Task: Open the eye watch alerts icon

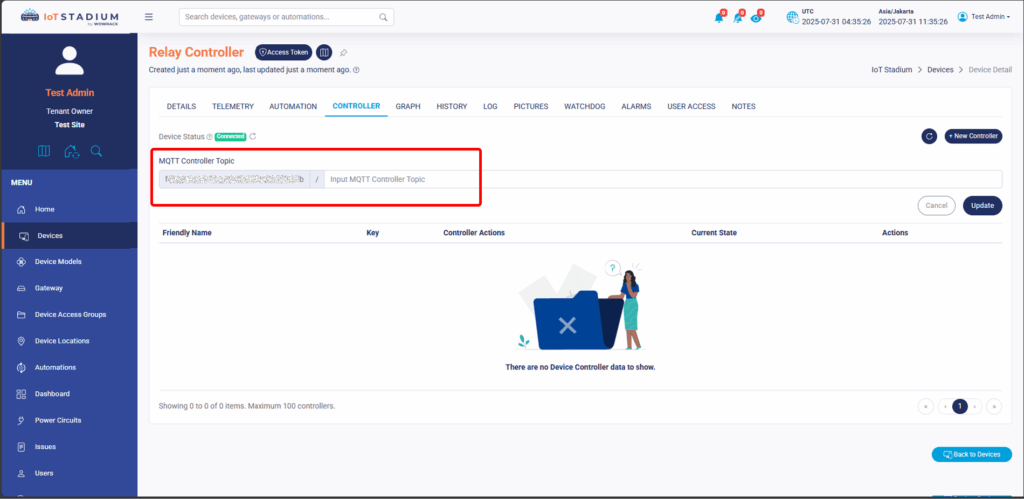Action: pos(757,17)
